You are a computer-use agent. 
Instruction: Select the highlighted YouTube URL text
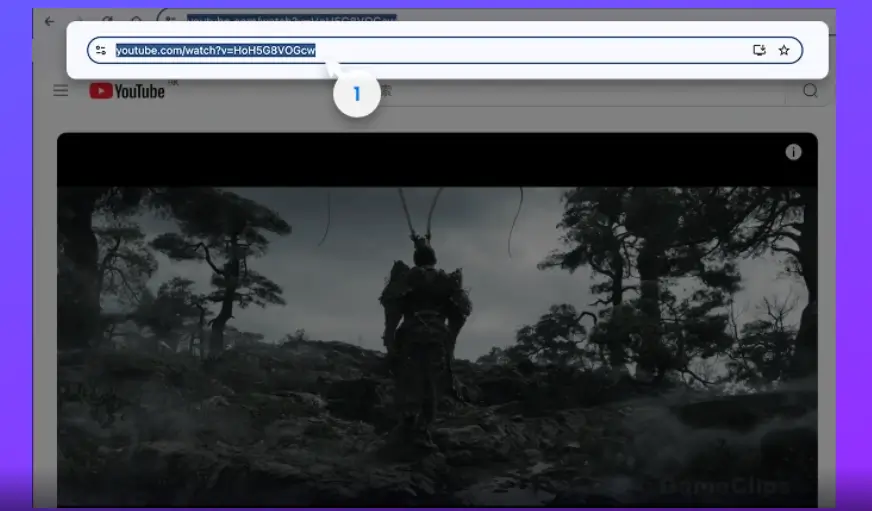pos(215,50)
